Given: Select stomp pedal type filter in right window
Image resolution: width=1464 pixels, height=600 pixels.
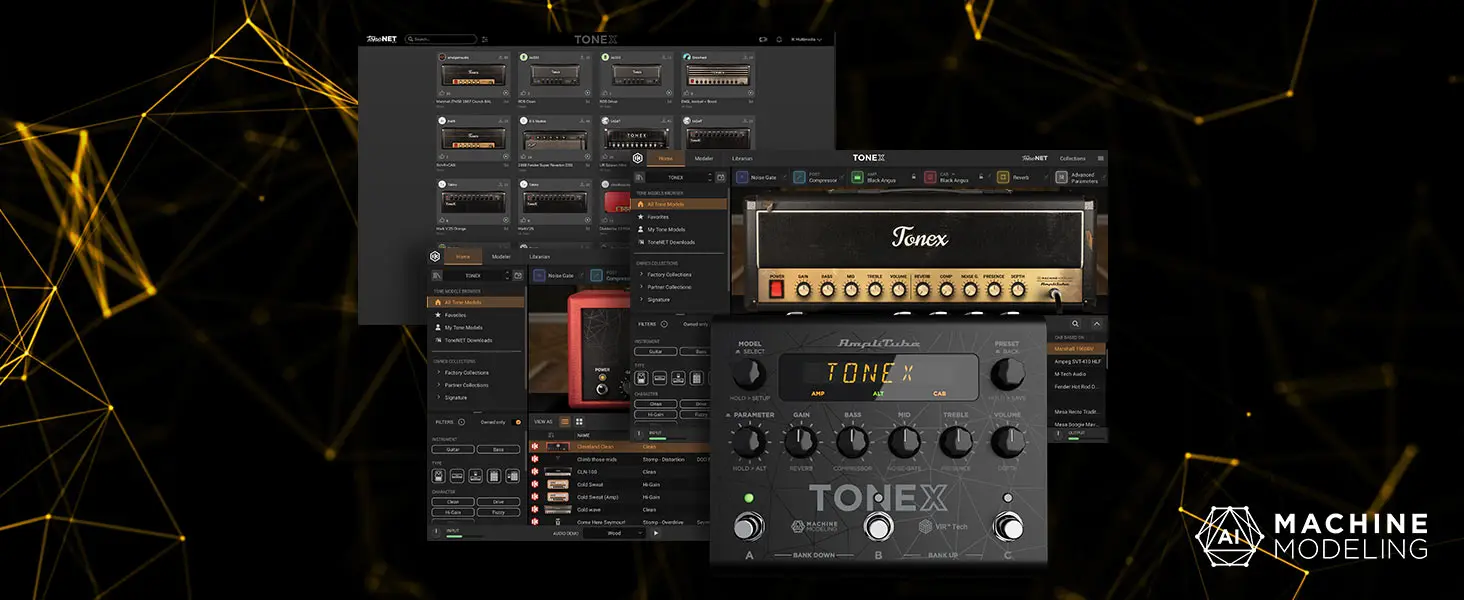Looking at the screenshot, I should [x=643, y=379].
